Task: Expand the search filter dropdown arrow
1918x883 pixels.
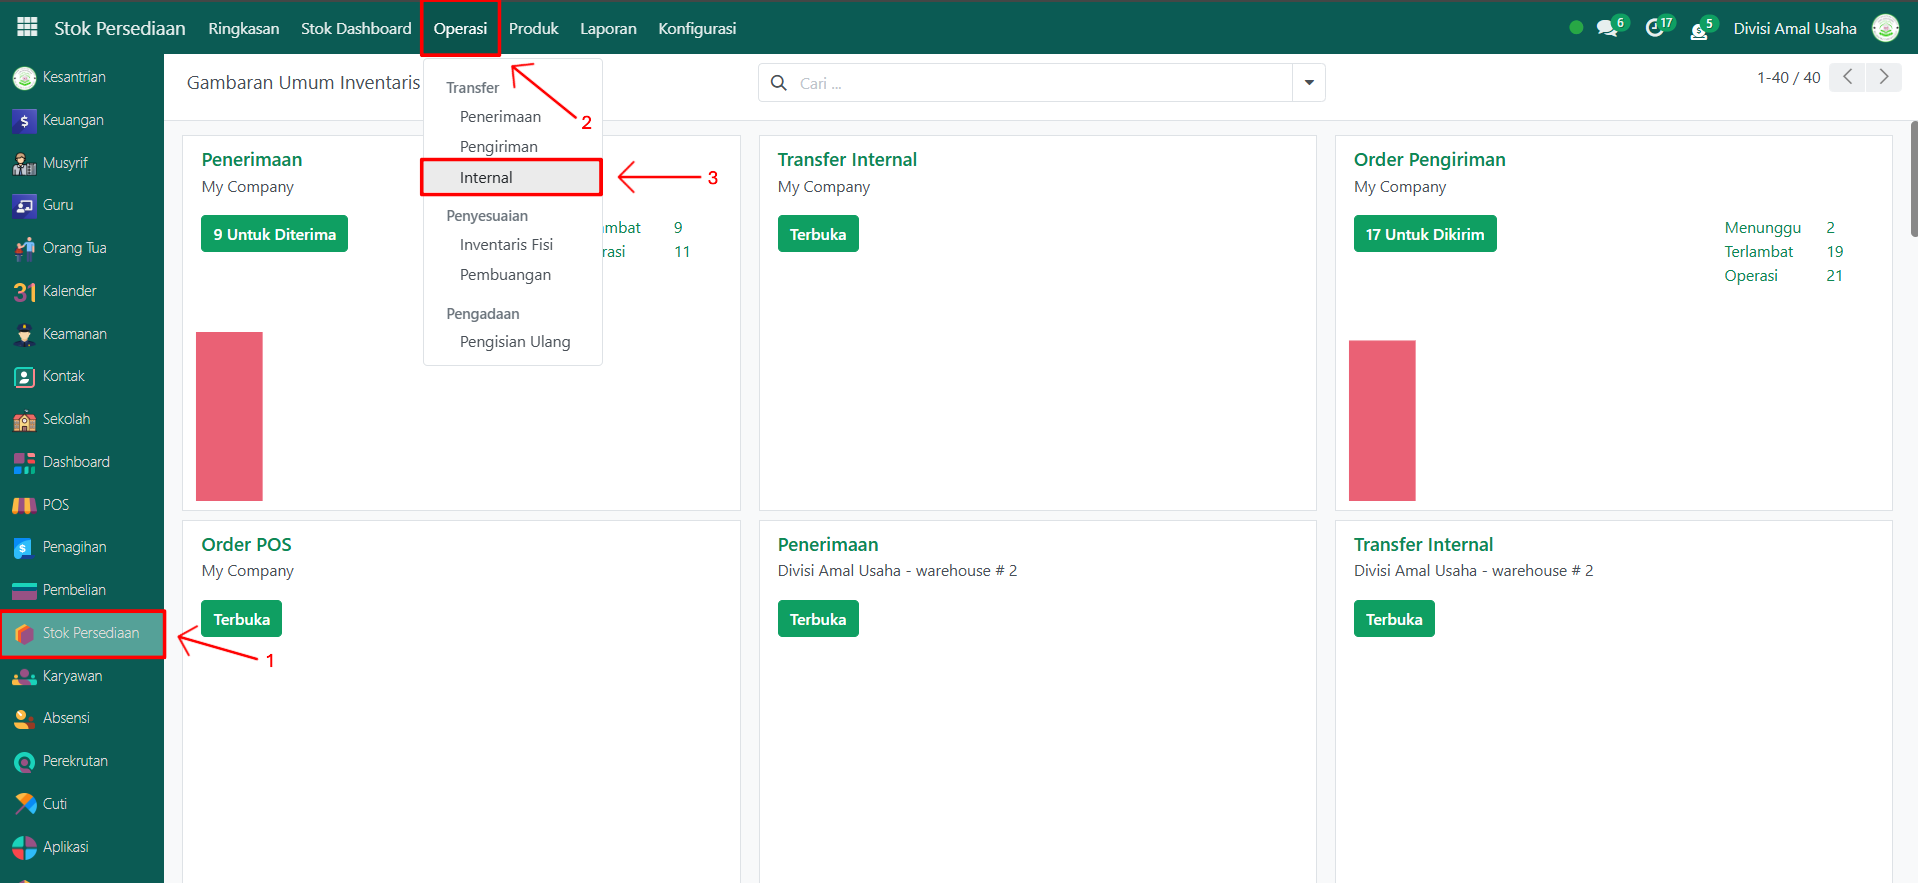Action: click(x=1308, y=83)
